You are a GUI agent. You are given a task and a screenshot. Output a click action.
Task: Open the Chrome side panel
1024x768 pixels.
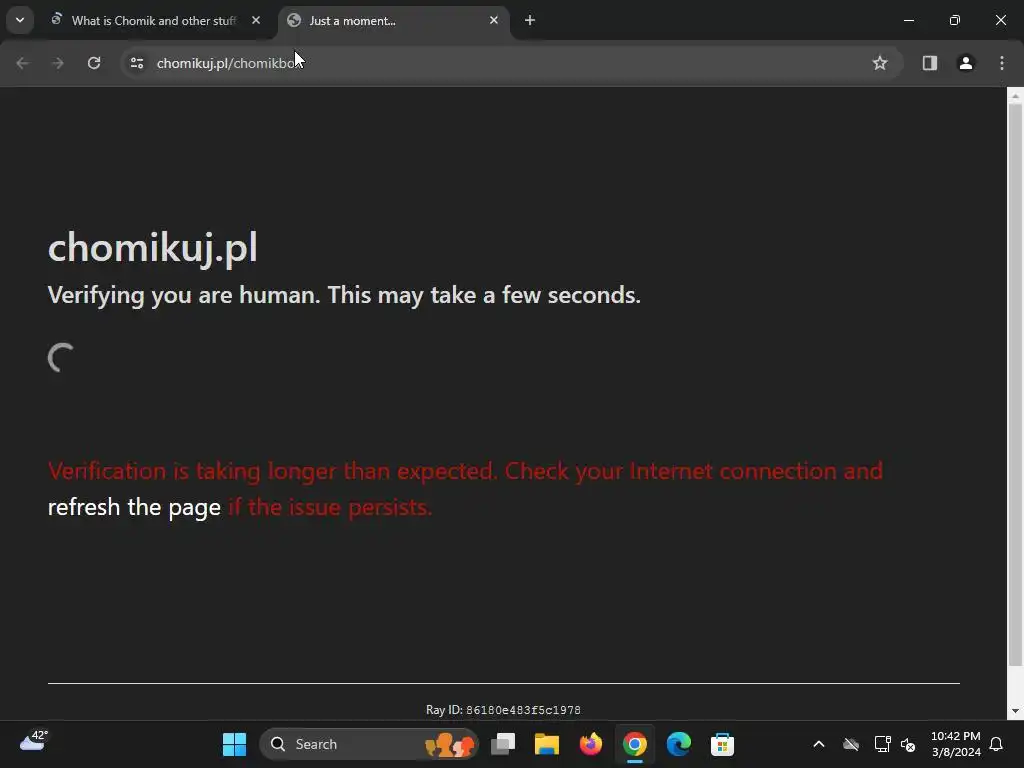pyautogui.click(x=929, y=63)
